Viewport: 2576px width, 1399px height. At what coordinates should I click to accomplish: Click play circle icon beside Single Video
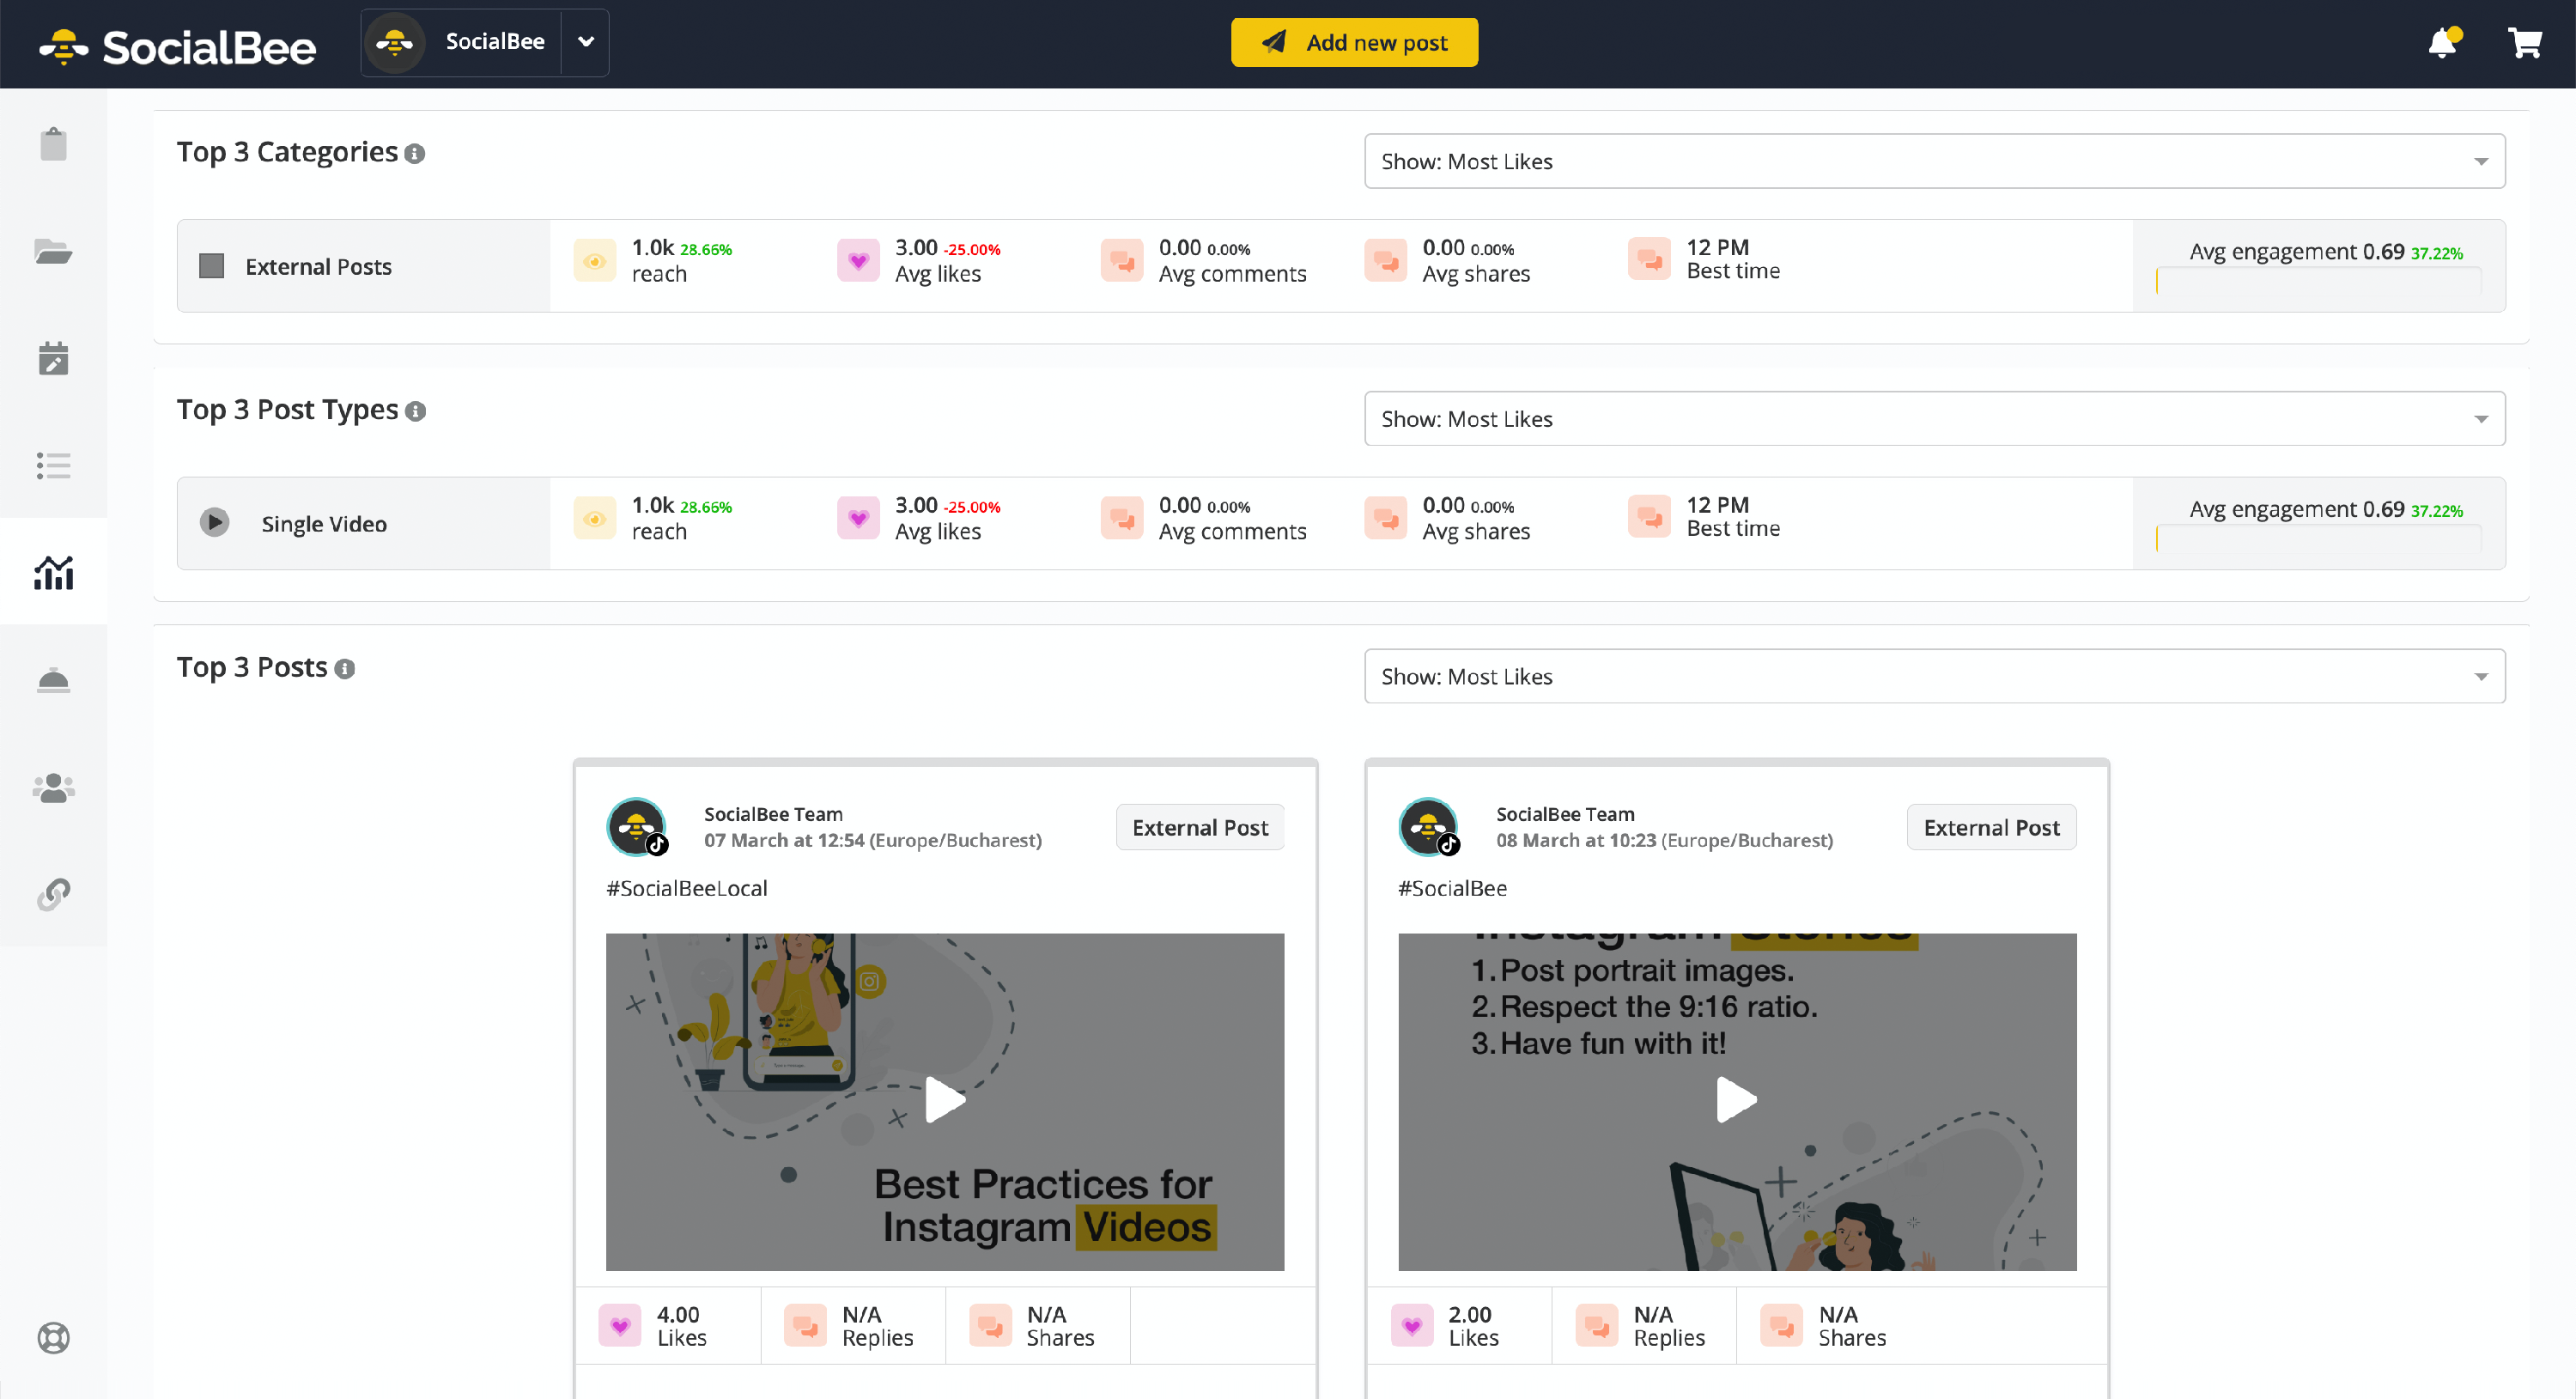coord(214,522)
